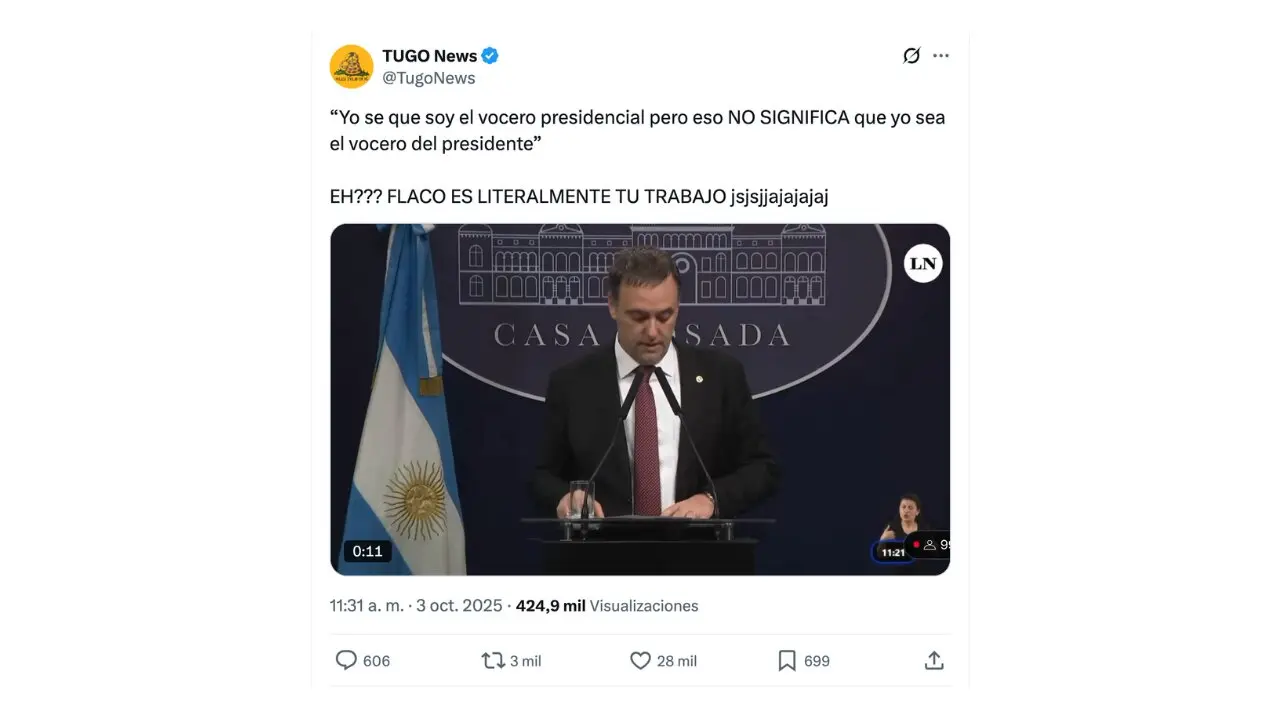Visit the @TugoNews handle link
The width and height of the screenshot is (1280, 720).
point(429,78)
